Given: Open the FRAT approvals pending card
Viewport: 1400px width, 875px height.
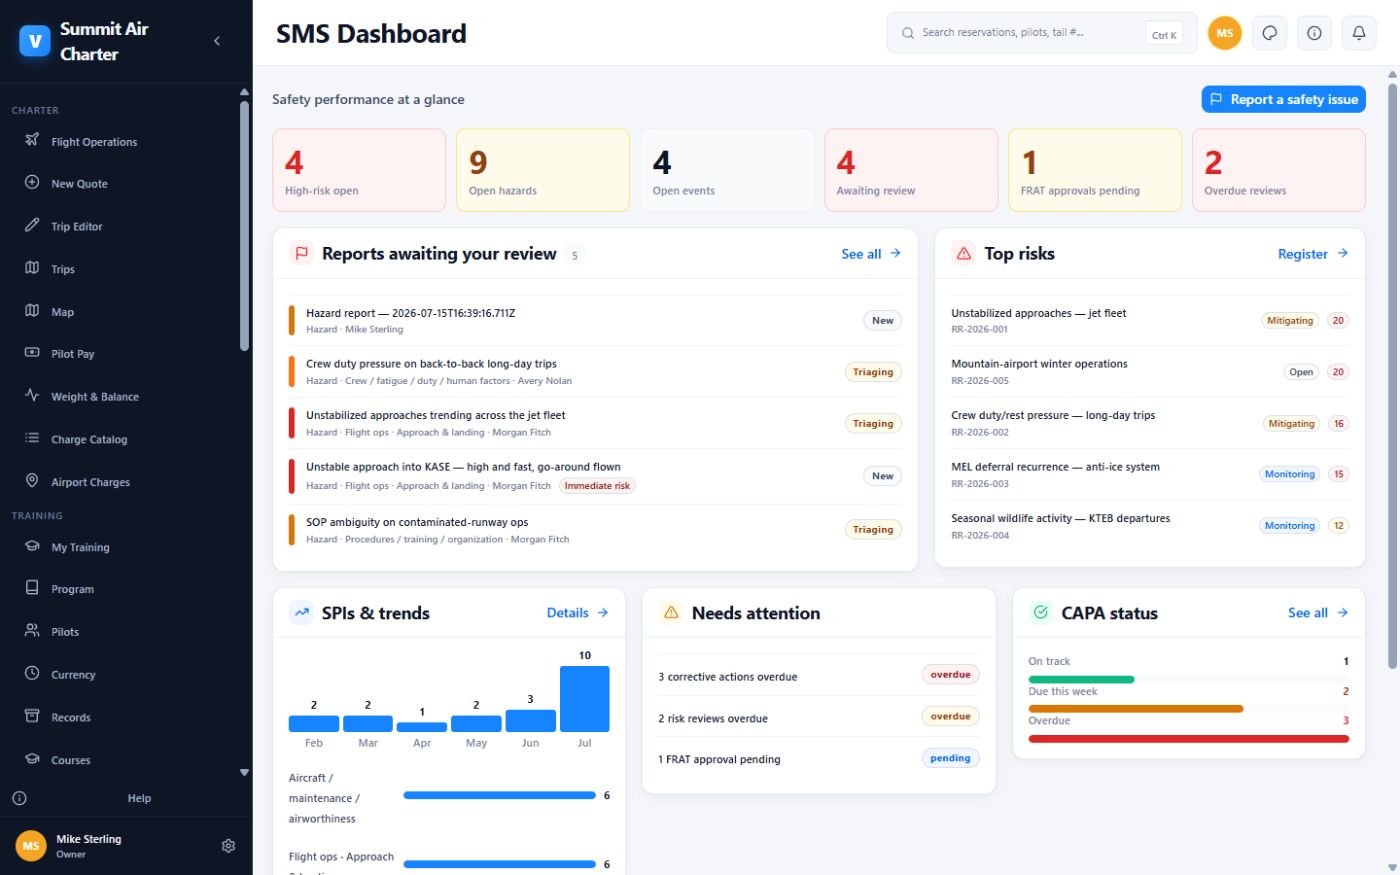Looking at the screenshot, I should coord(1095,170).
